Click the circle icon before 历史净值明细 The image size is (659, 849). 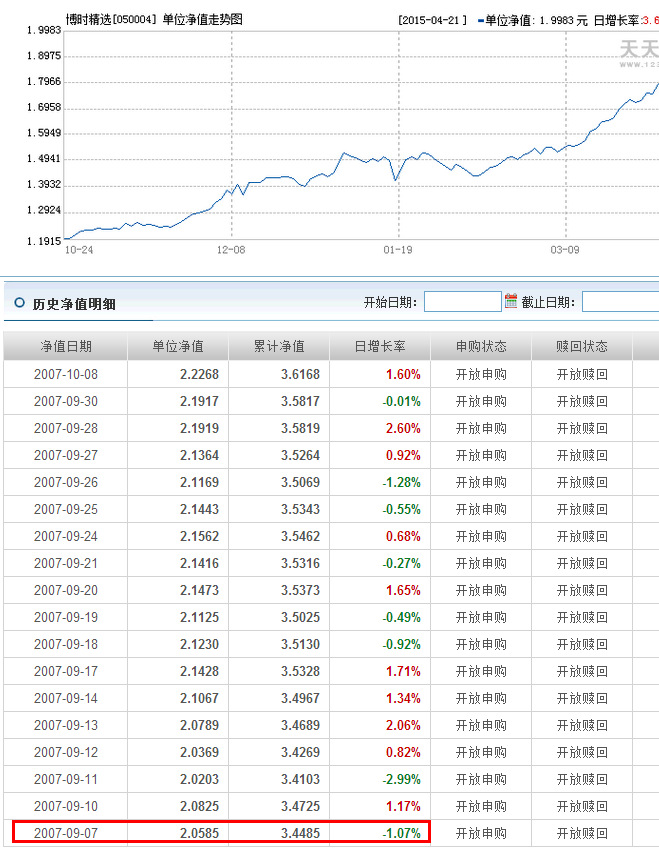[19, 302]
